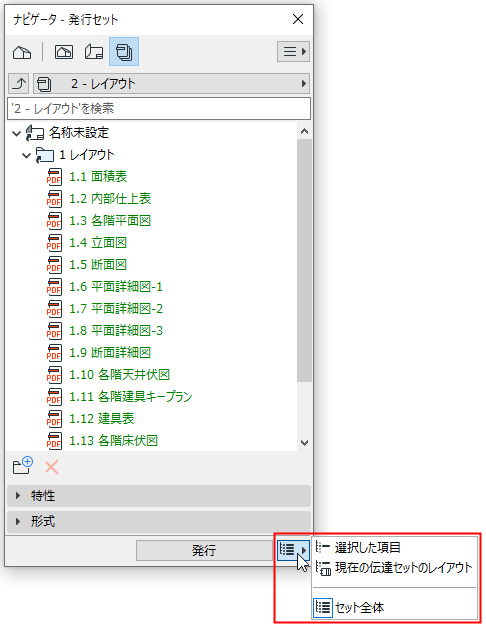The height and width of the screenshot is (629, 486).
Task: Click PDF icon for 1.10 各階天井伏図
Action: click(54, 375)
